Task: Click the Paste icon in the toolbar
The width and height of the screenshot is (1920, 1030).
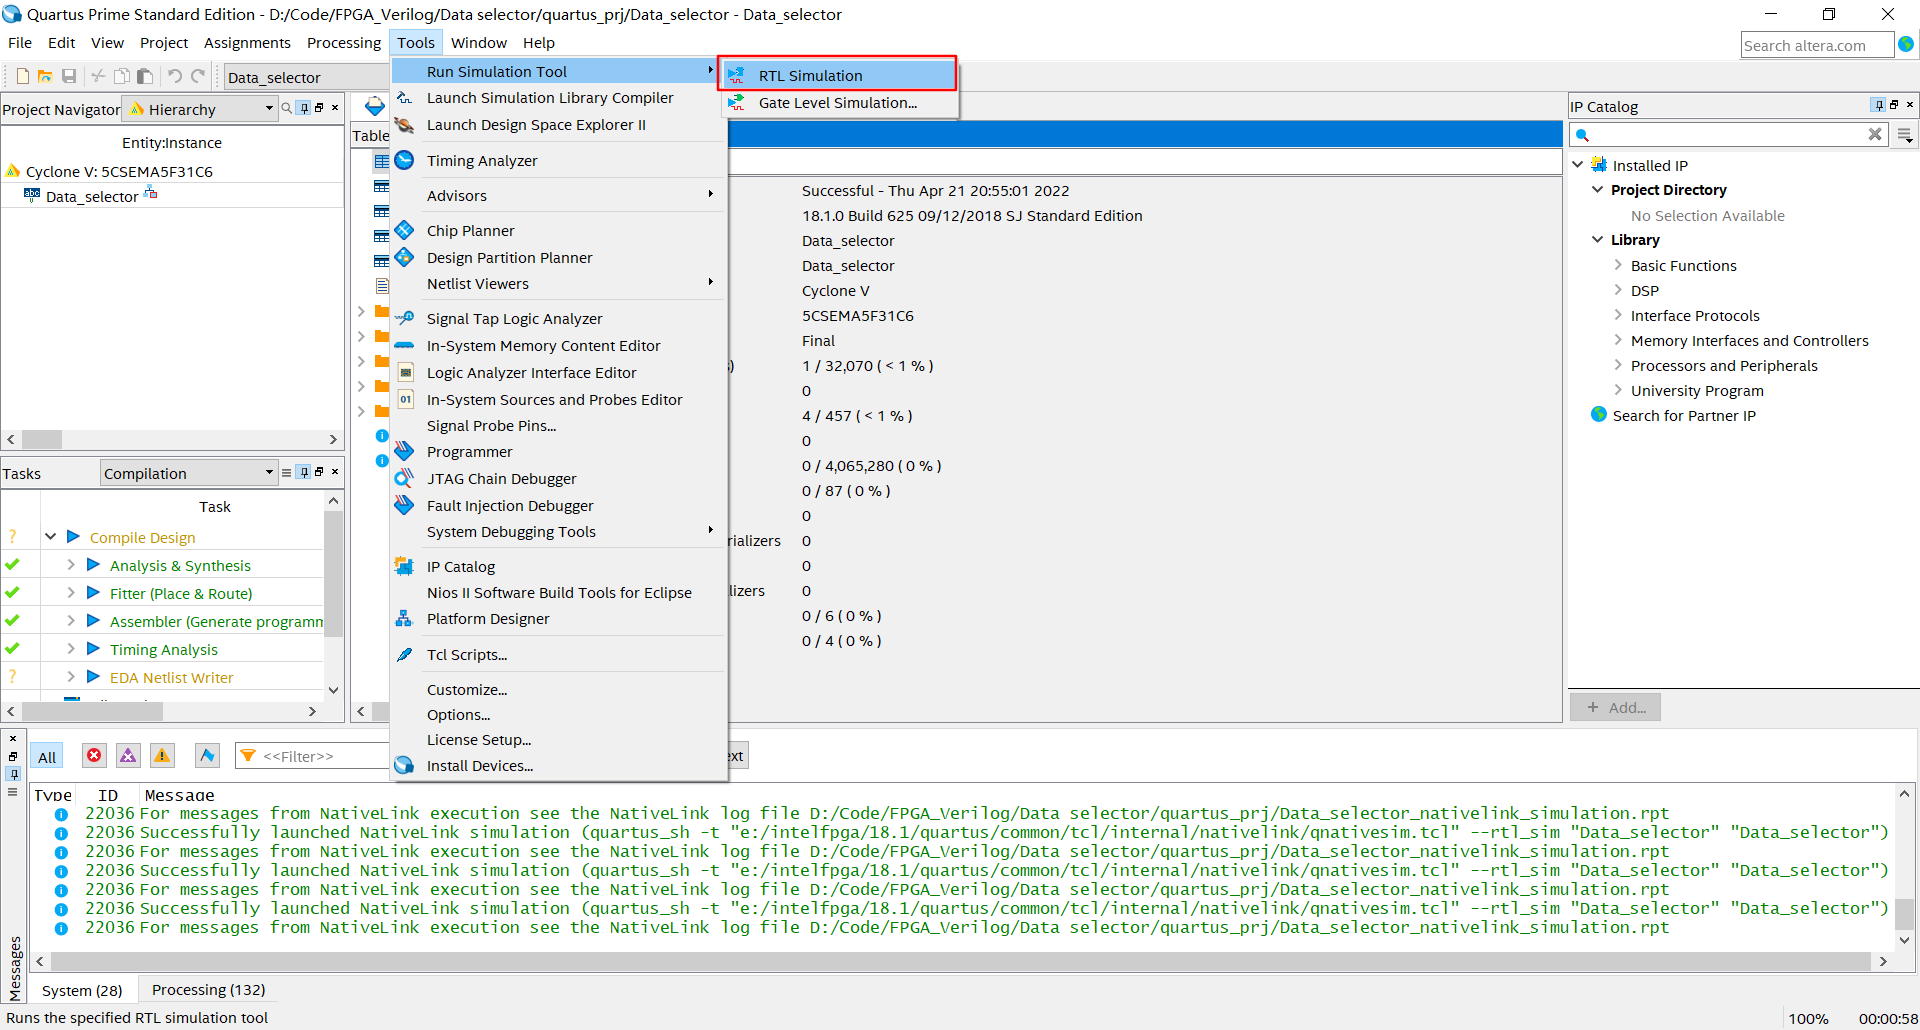Action: tap(145, 76)
